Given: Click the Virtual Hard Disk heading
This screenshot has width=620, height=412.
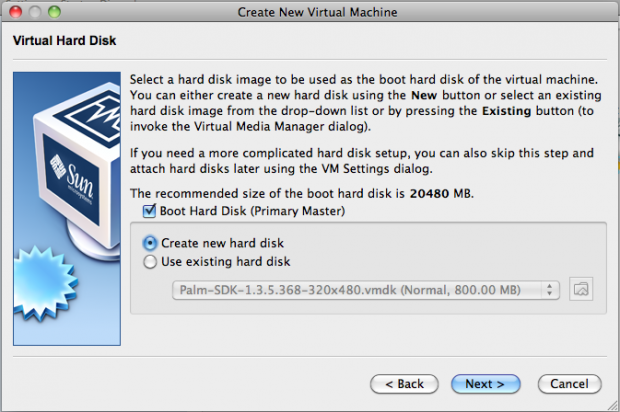Looking at the screenshot, I should point(64,40).
